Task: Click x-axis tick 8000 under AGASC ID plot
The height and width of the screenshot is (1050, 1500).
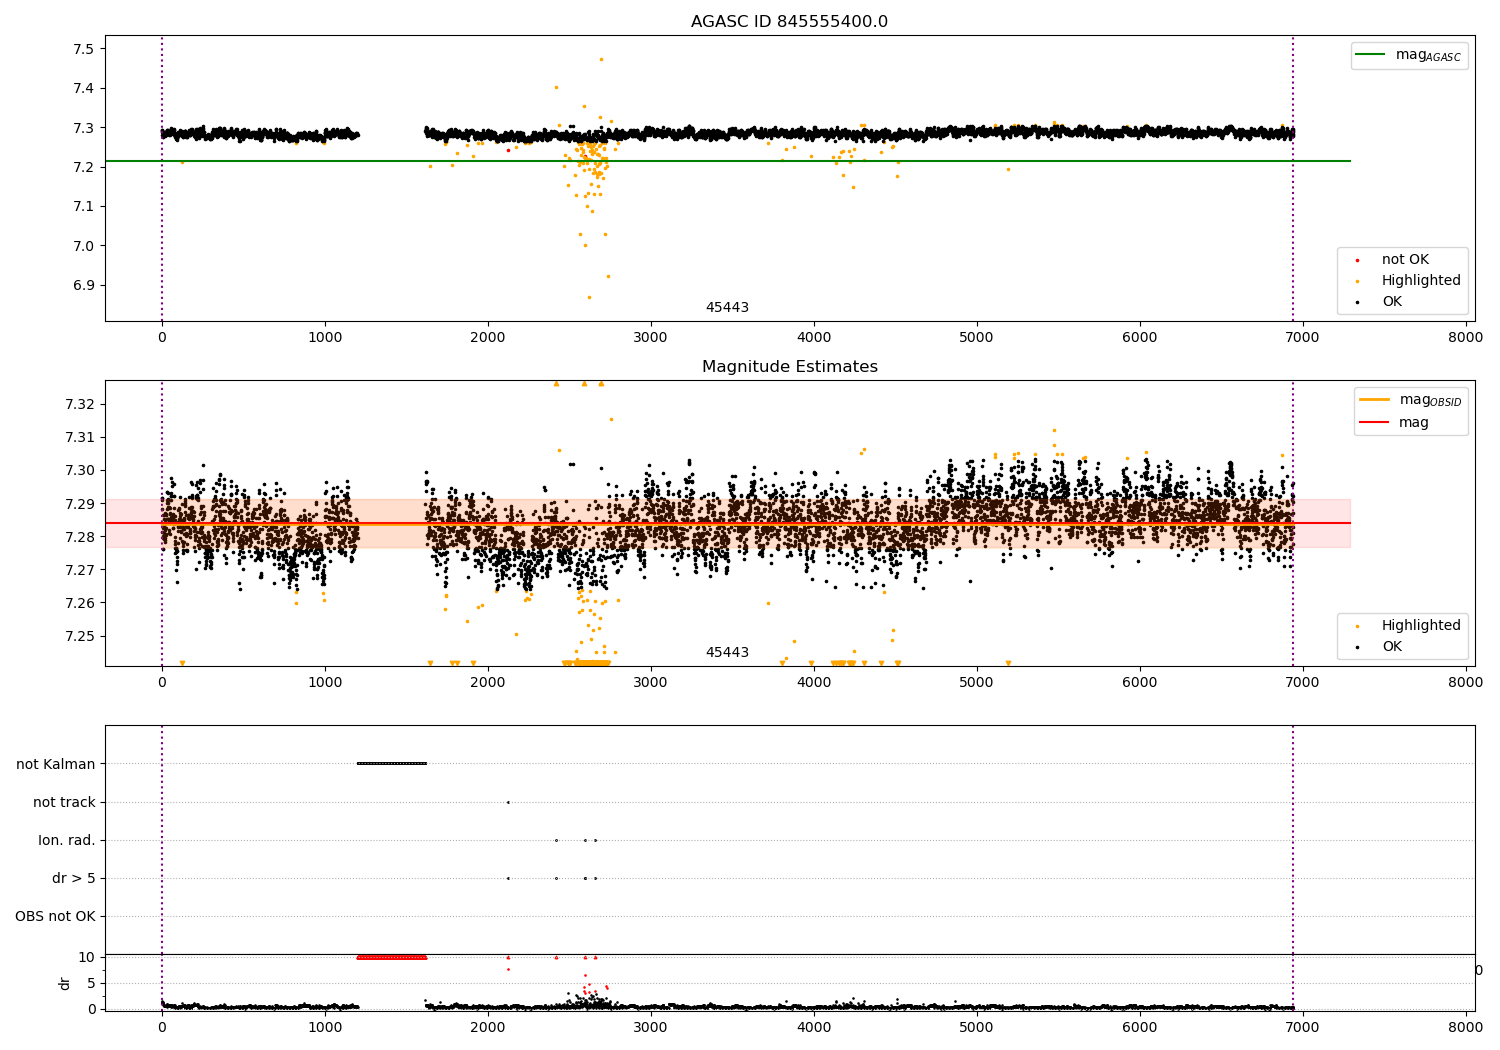Action: [x=1466, y=337]
